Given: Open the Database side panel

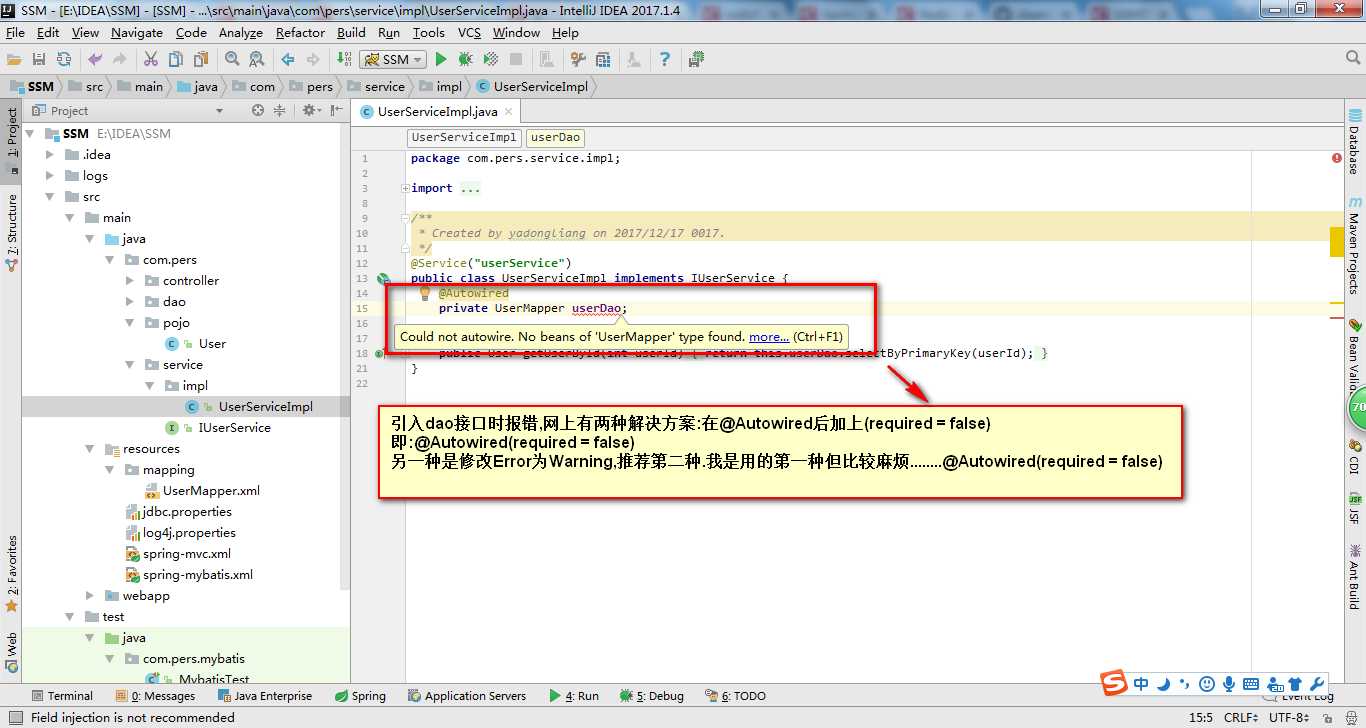Looking at the screenshot, I should tap(1354, 142).
